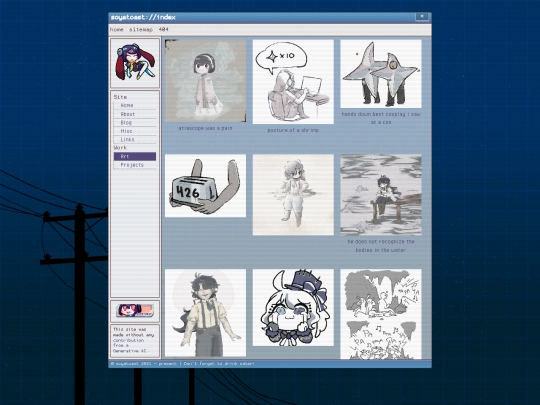Click the 'Site' sidebar heading
The height and width of the screenshot is (405, 540).
pos(120,97)
